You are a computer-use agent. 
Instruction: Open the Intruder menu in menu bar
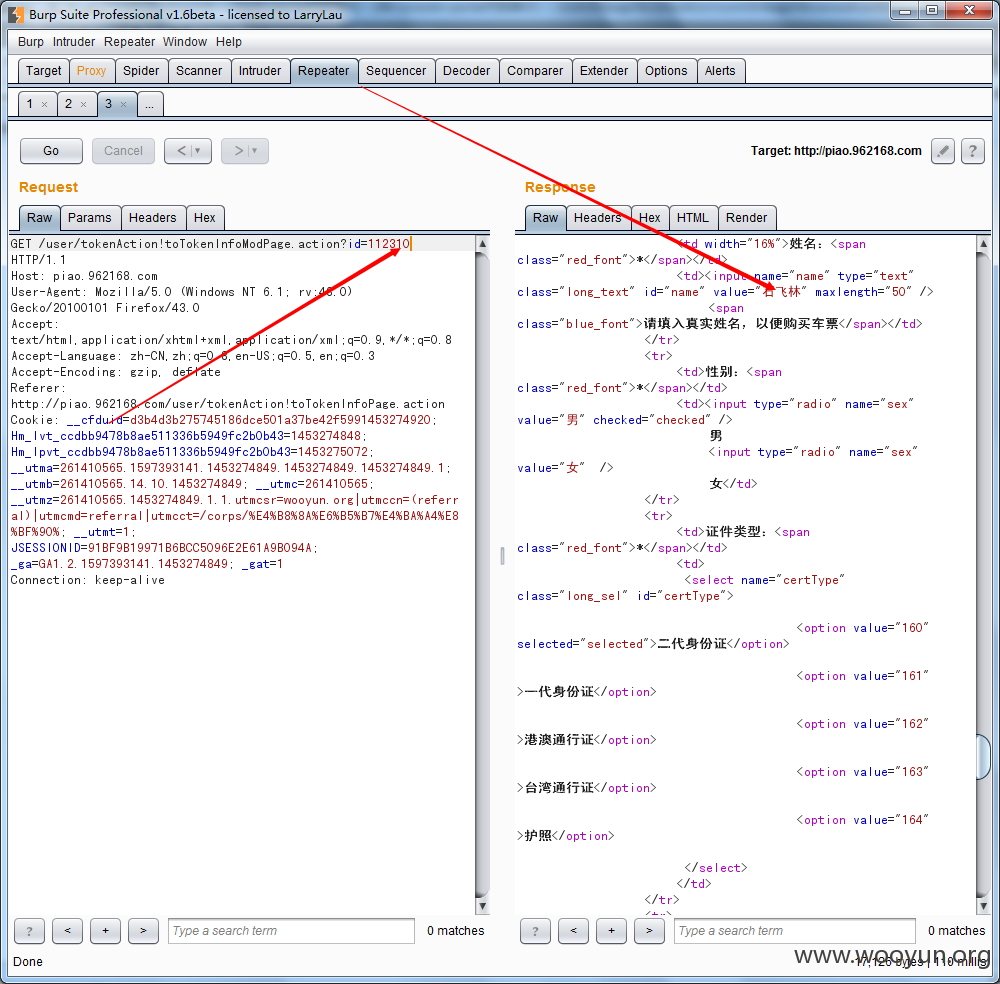[x=73, y=41]
